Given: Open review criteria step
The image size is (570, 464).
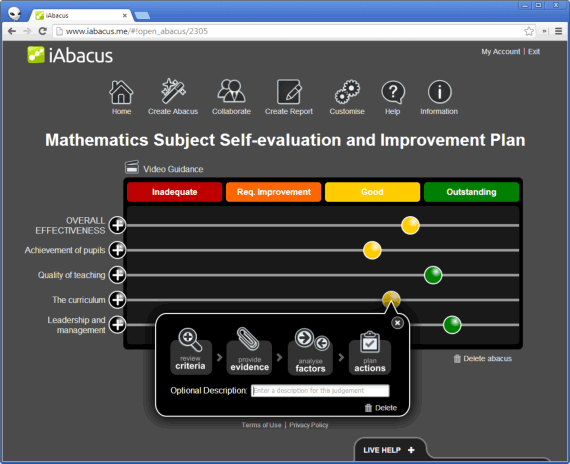Looking at the screenshot, I should (x=191, y=351).
